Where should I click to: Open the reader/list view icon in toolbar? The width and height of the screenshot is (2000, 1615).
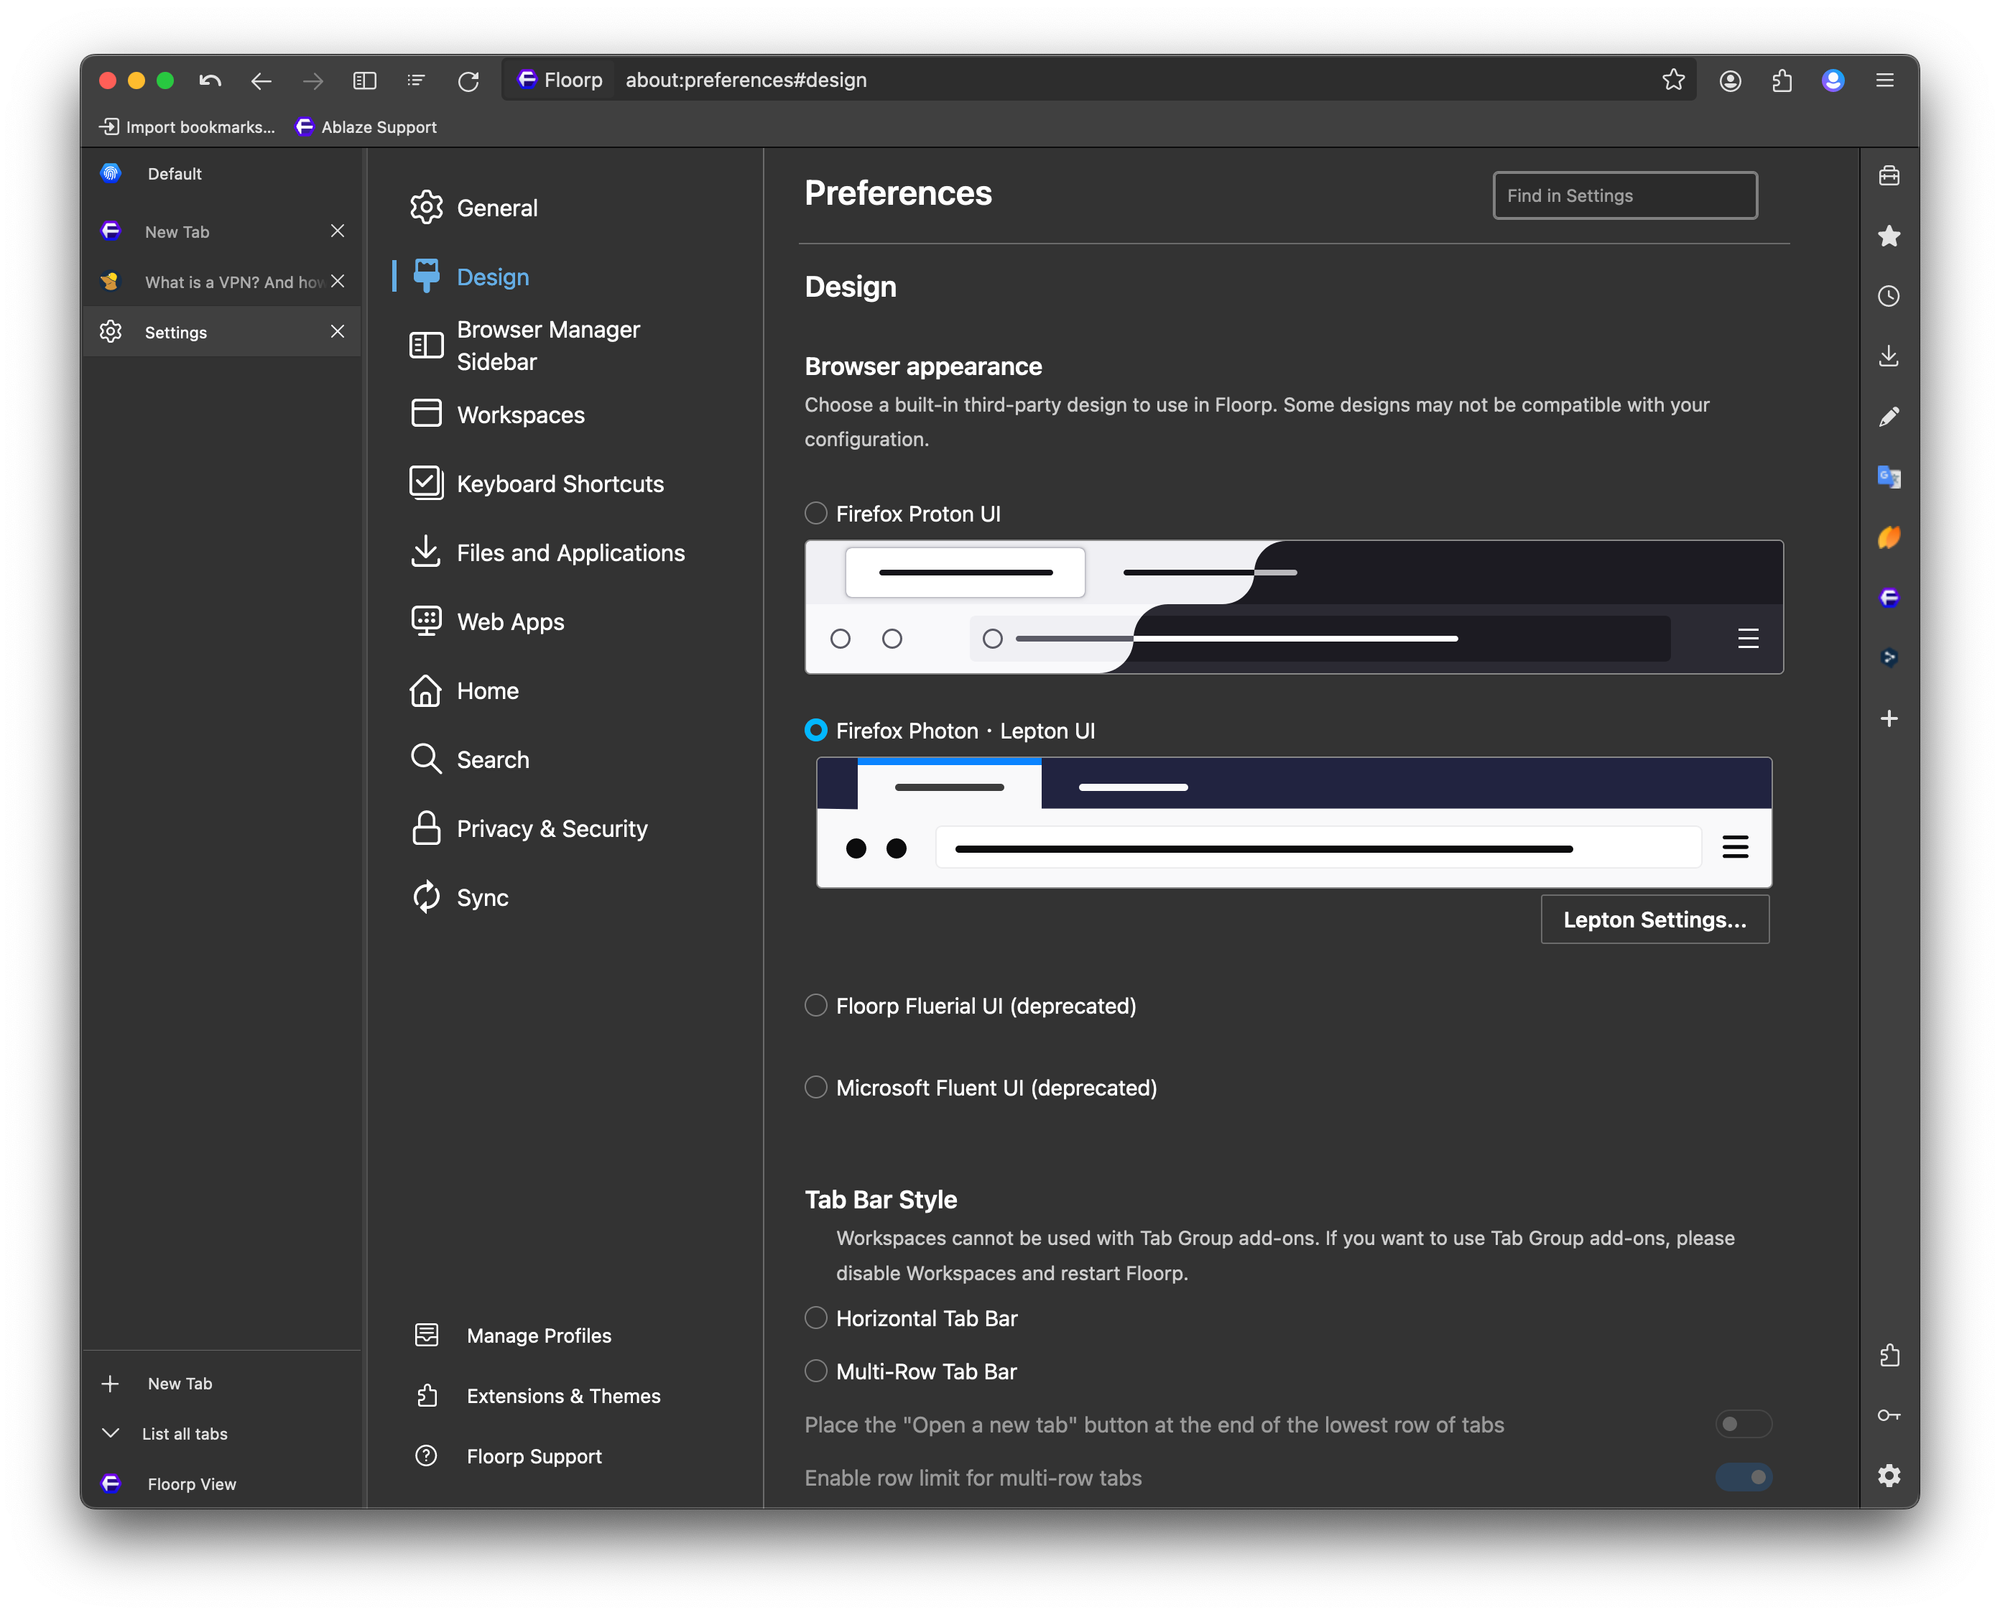[416, 80]
